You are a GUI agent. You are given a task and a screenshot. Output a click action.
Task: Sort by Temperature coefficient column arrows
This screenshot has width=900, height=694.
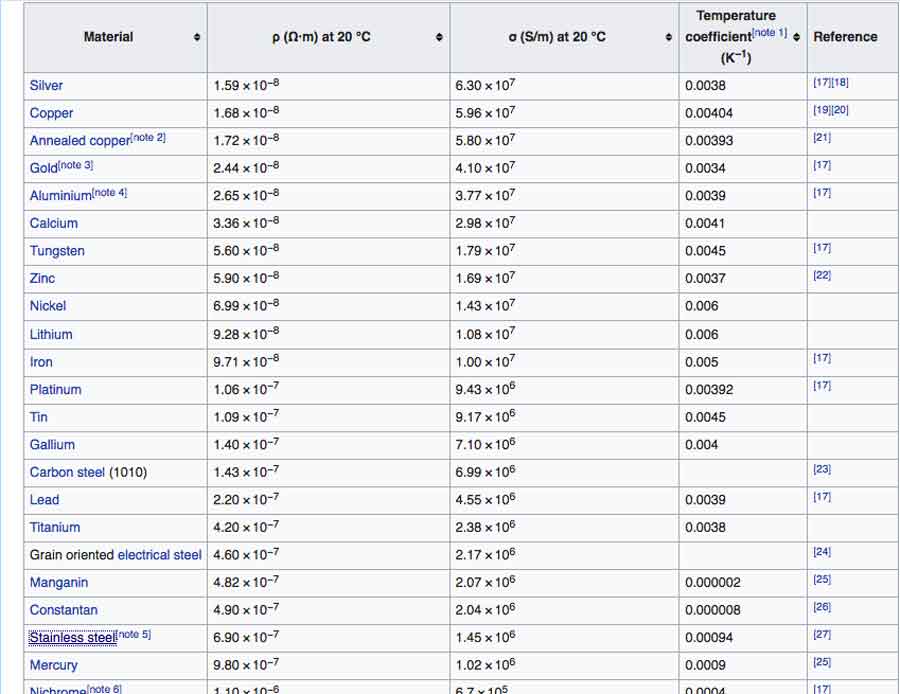click(x=797, y=37)
